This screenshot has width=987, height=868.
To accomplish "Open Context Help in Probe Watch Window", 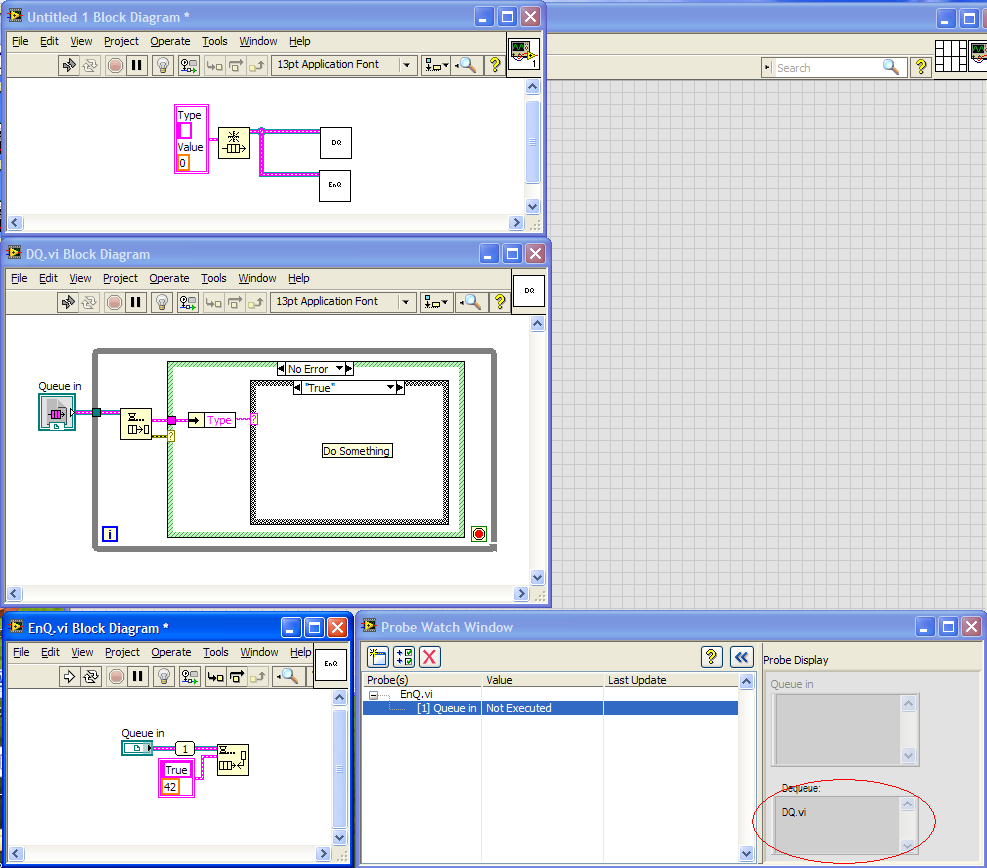I will coord(711,657).
